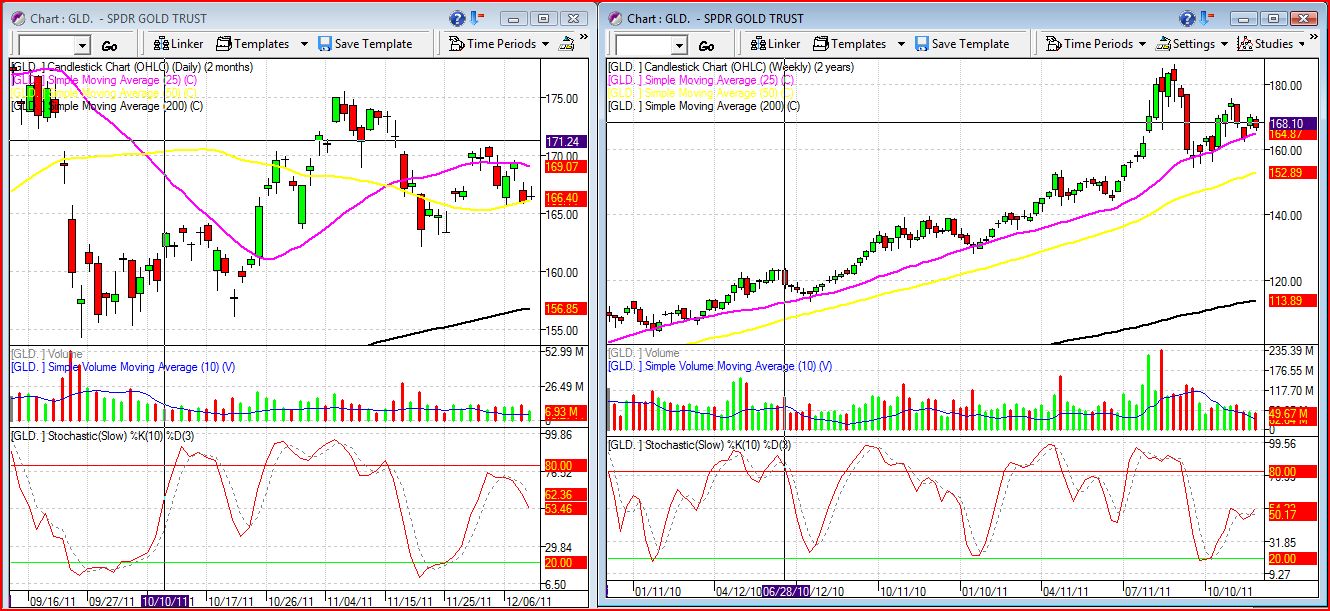This screenshot has width=1330, height=611.
Task: Click the Studies icon in right chart toolbar
Action: pos(1245,44)
